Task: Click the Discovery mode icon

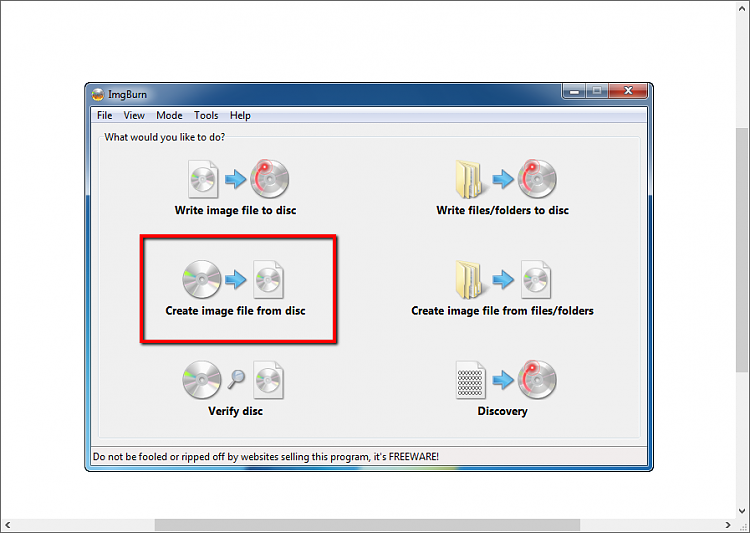Action: tap(507, 380)
